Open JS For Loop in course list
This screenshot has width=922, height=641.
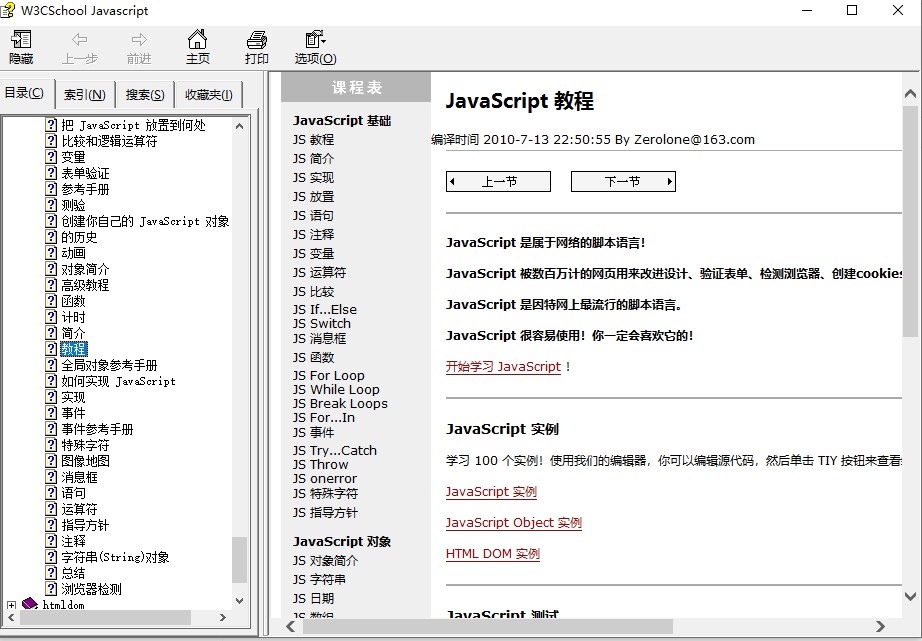coord(329,375)
